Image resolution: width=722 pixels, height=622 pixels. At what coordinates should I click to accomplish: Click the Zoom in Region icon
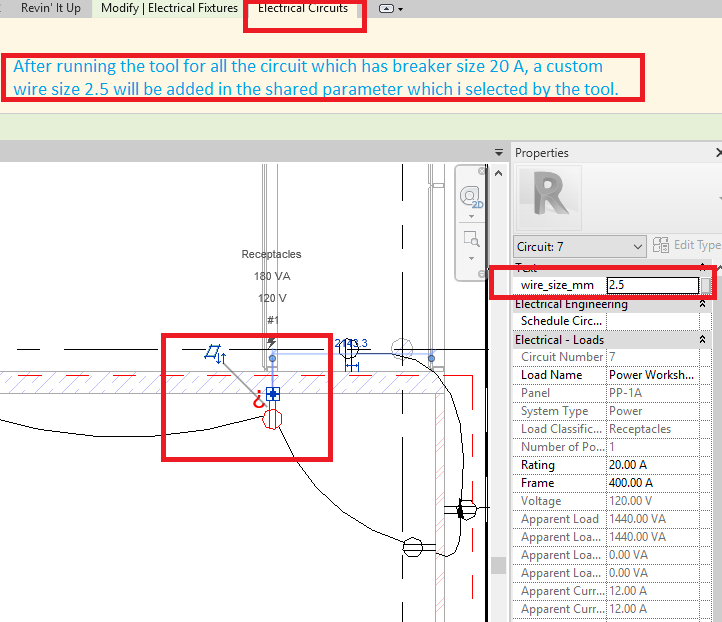(472, 239)
